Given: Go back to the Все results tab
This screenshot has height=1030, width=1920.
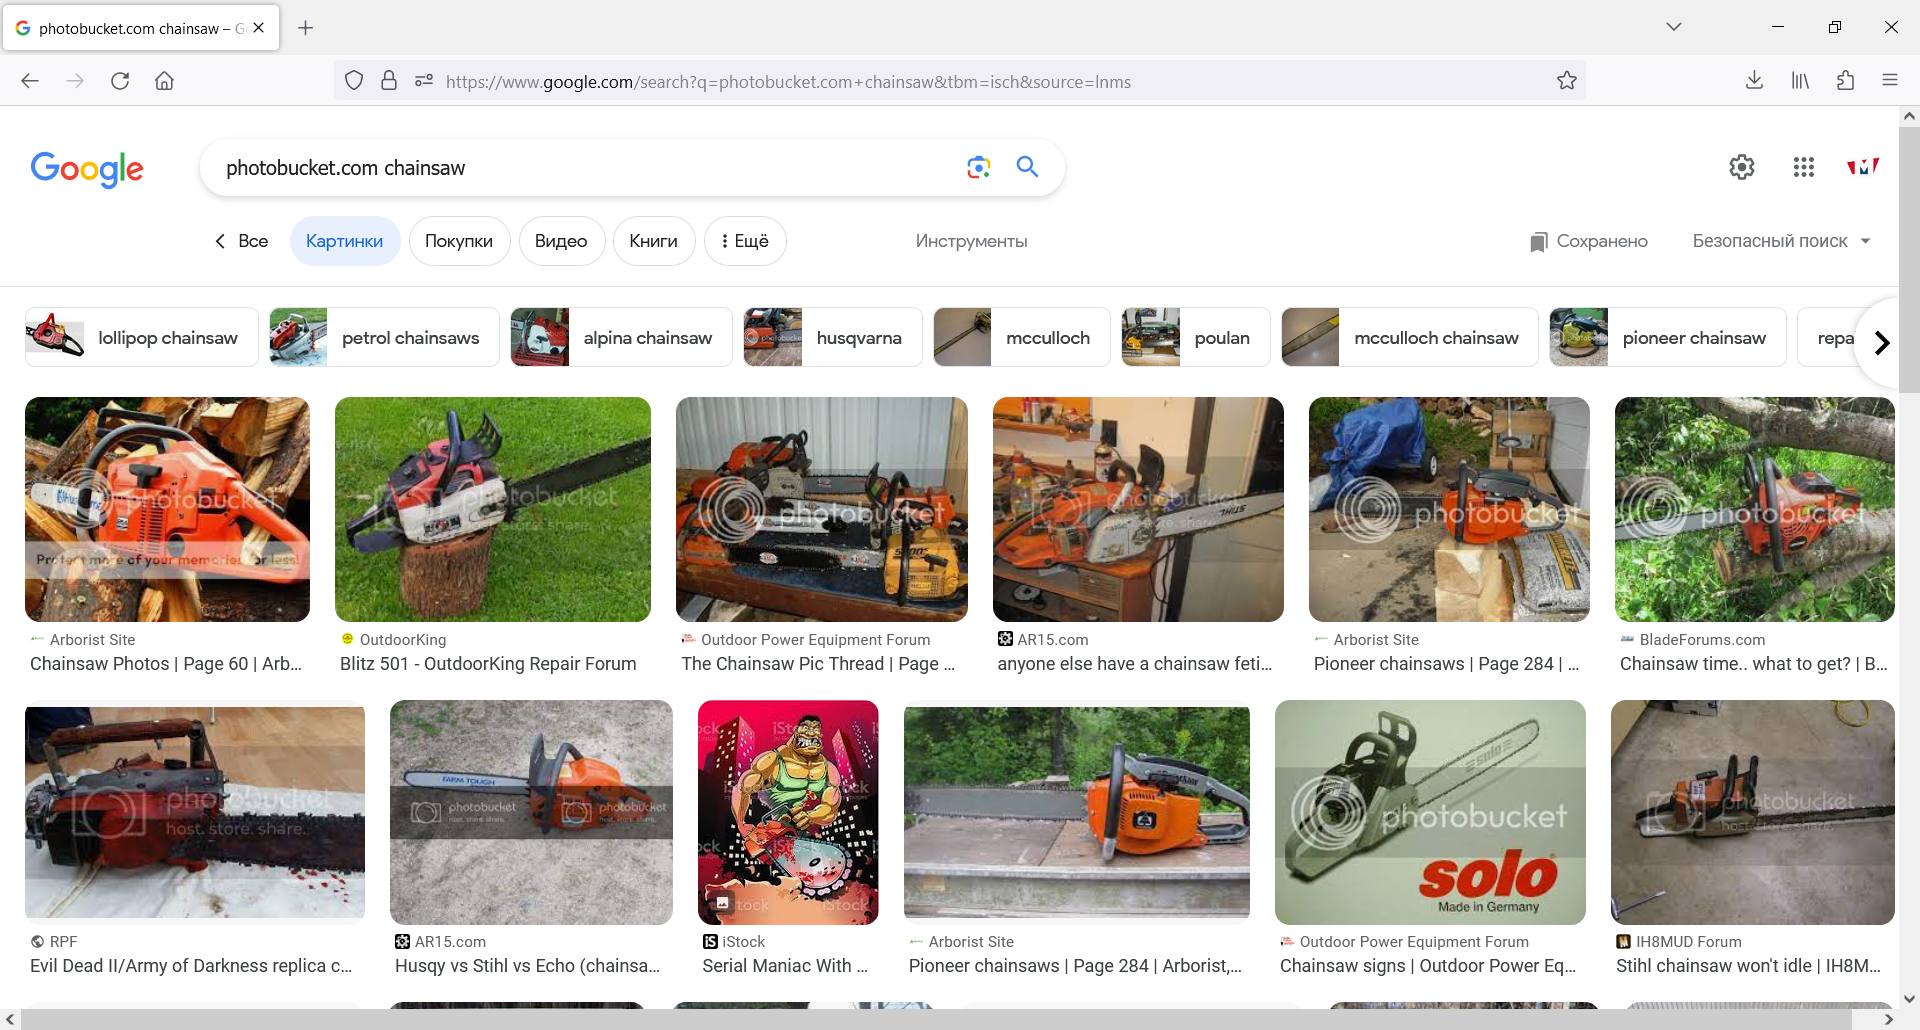Looking at the screenshot, I should point(241,241).
